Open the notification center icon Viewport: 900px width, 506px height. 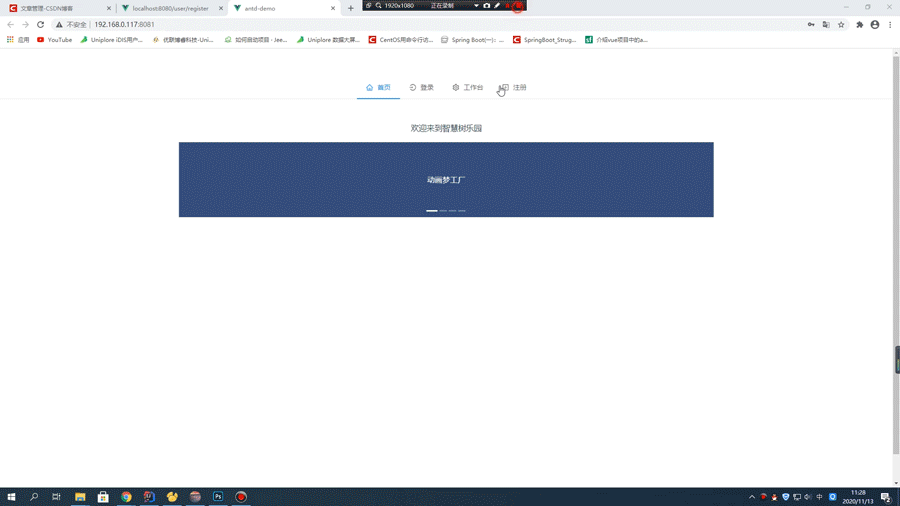[886, 497]
